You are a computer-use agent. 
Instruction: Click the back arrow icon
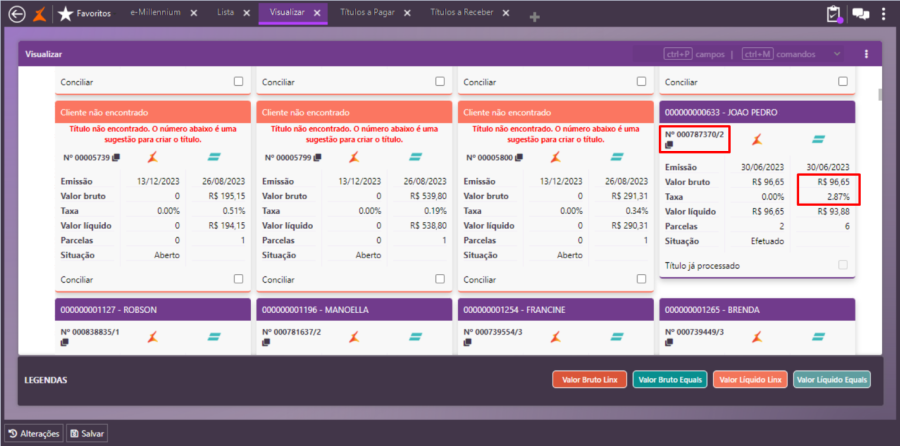click(x=17, y=14)
